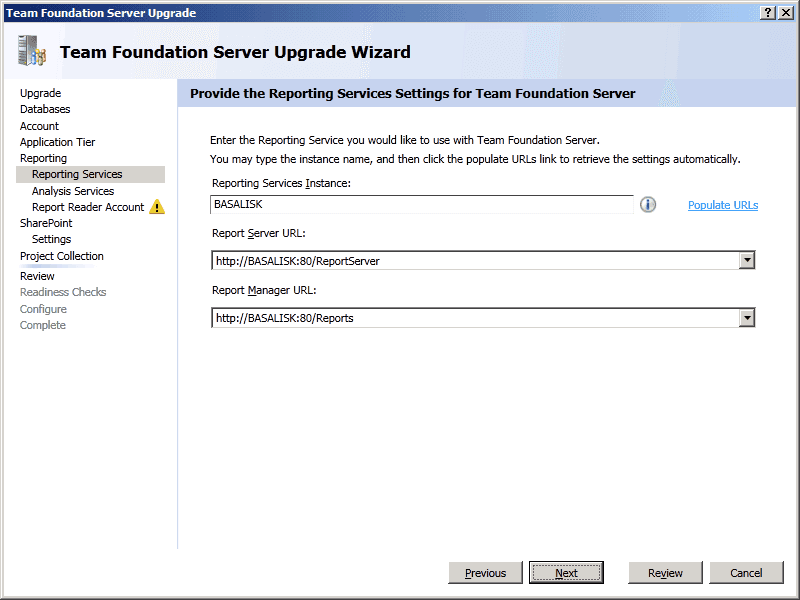Go to the Account step
This screenshot has height=600, width=800.
[x=40, y=126]
